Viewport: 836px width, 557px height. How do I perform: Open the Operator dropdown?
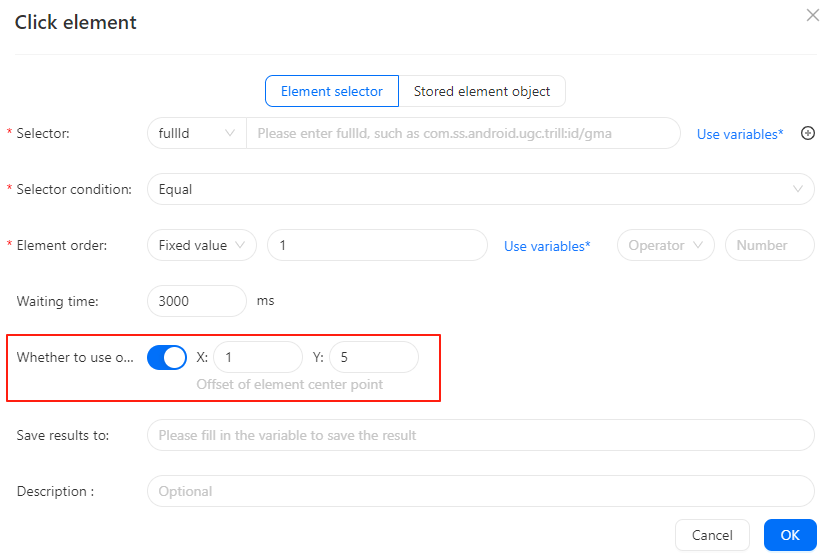click(x=665, y=245)
